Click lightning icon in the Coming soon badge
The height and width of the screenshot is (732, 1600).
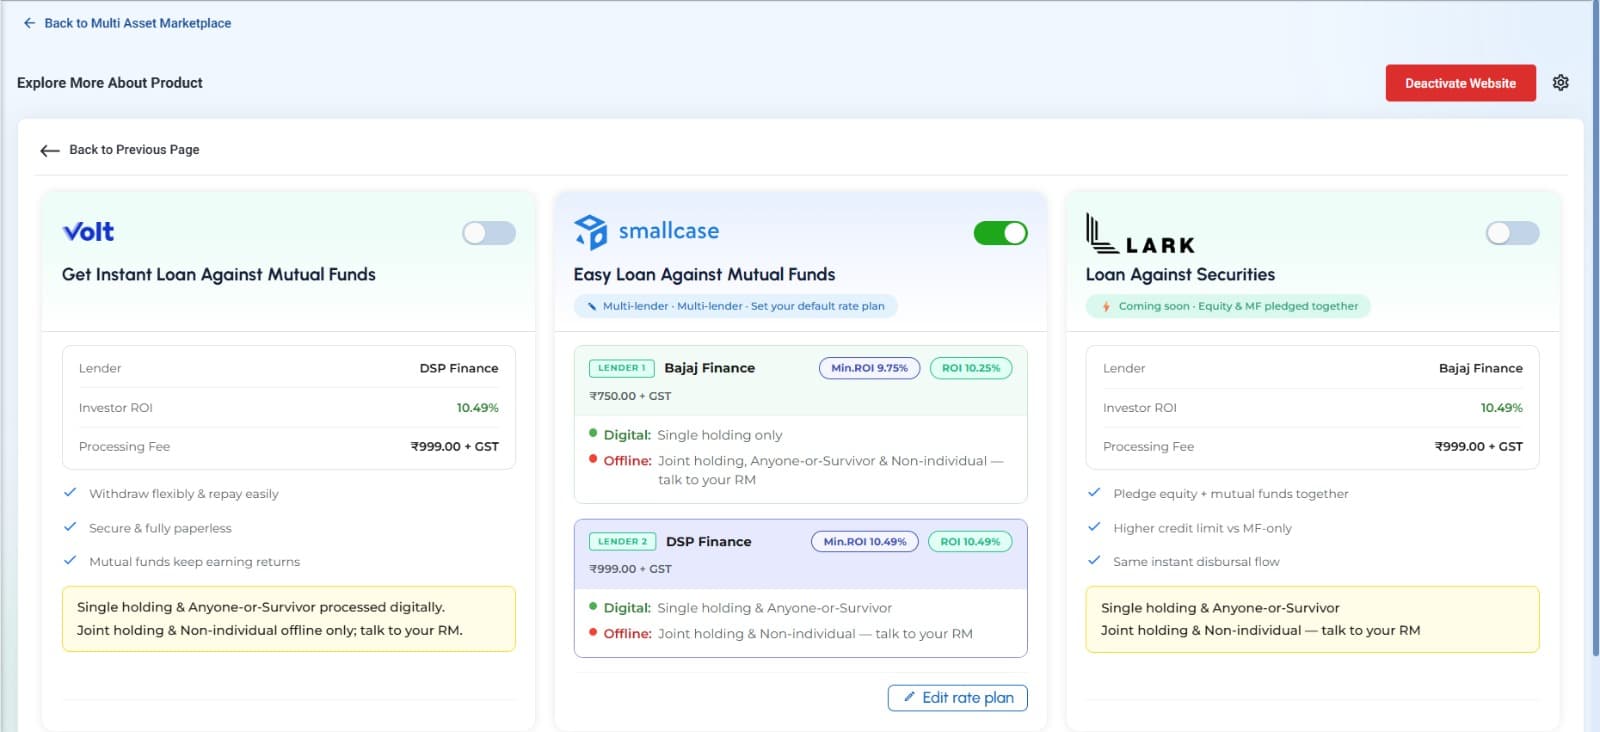1106,306
